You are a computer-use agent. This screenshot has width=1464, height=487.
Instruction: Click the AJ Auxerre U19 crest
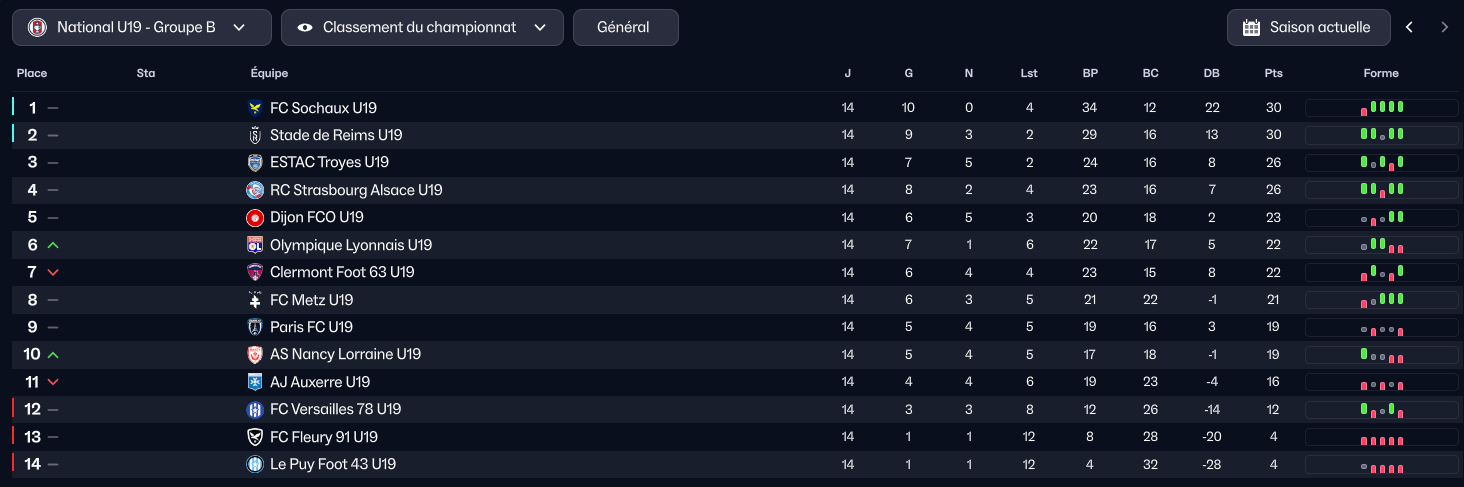pos(254,382)
